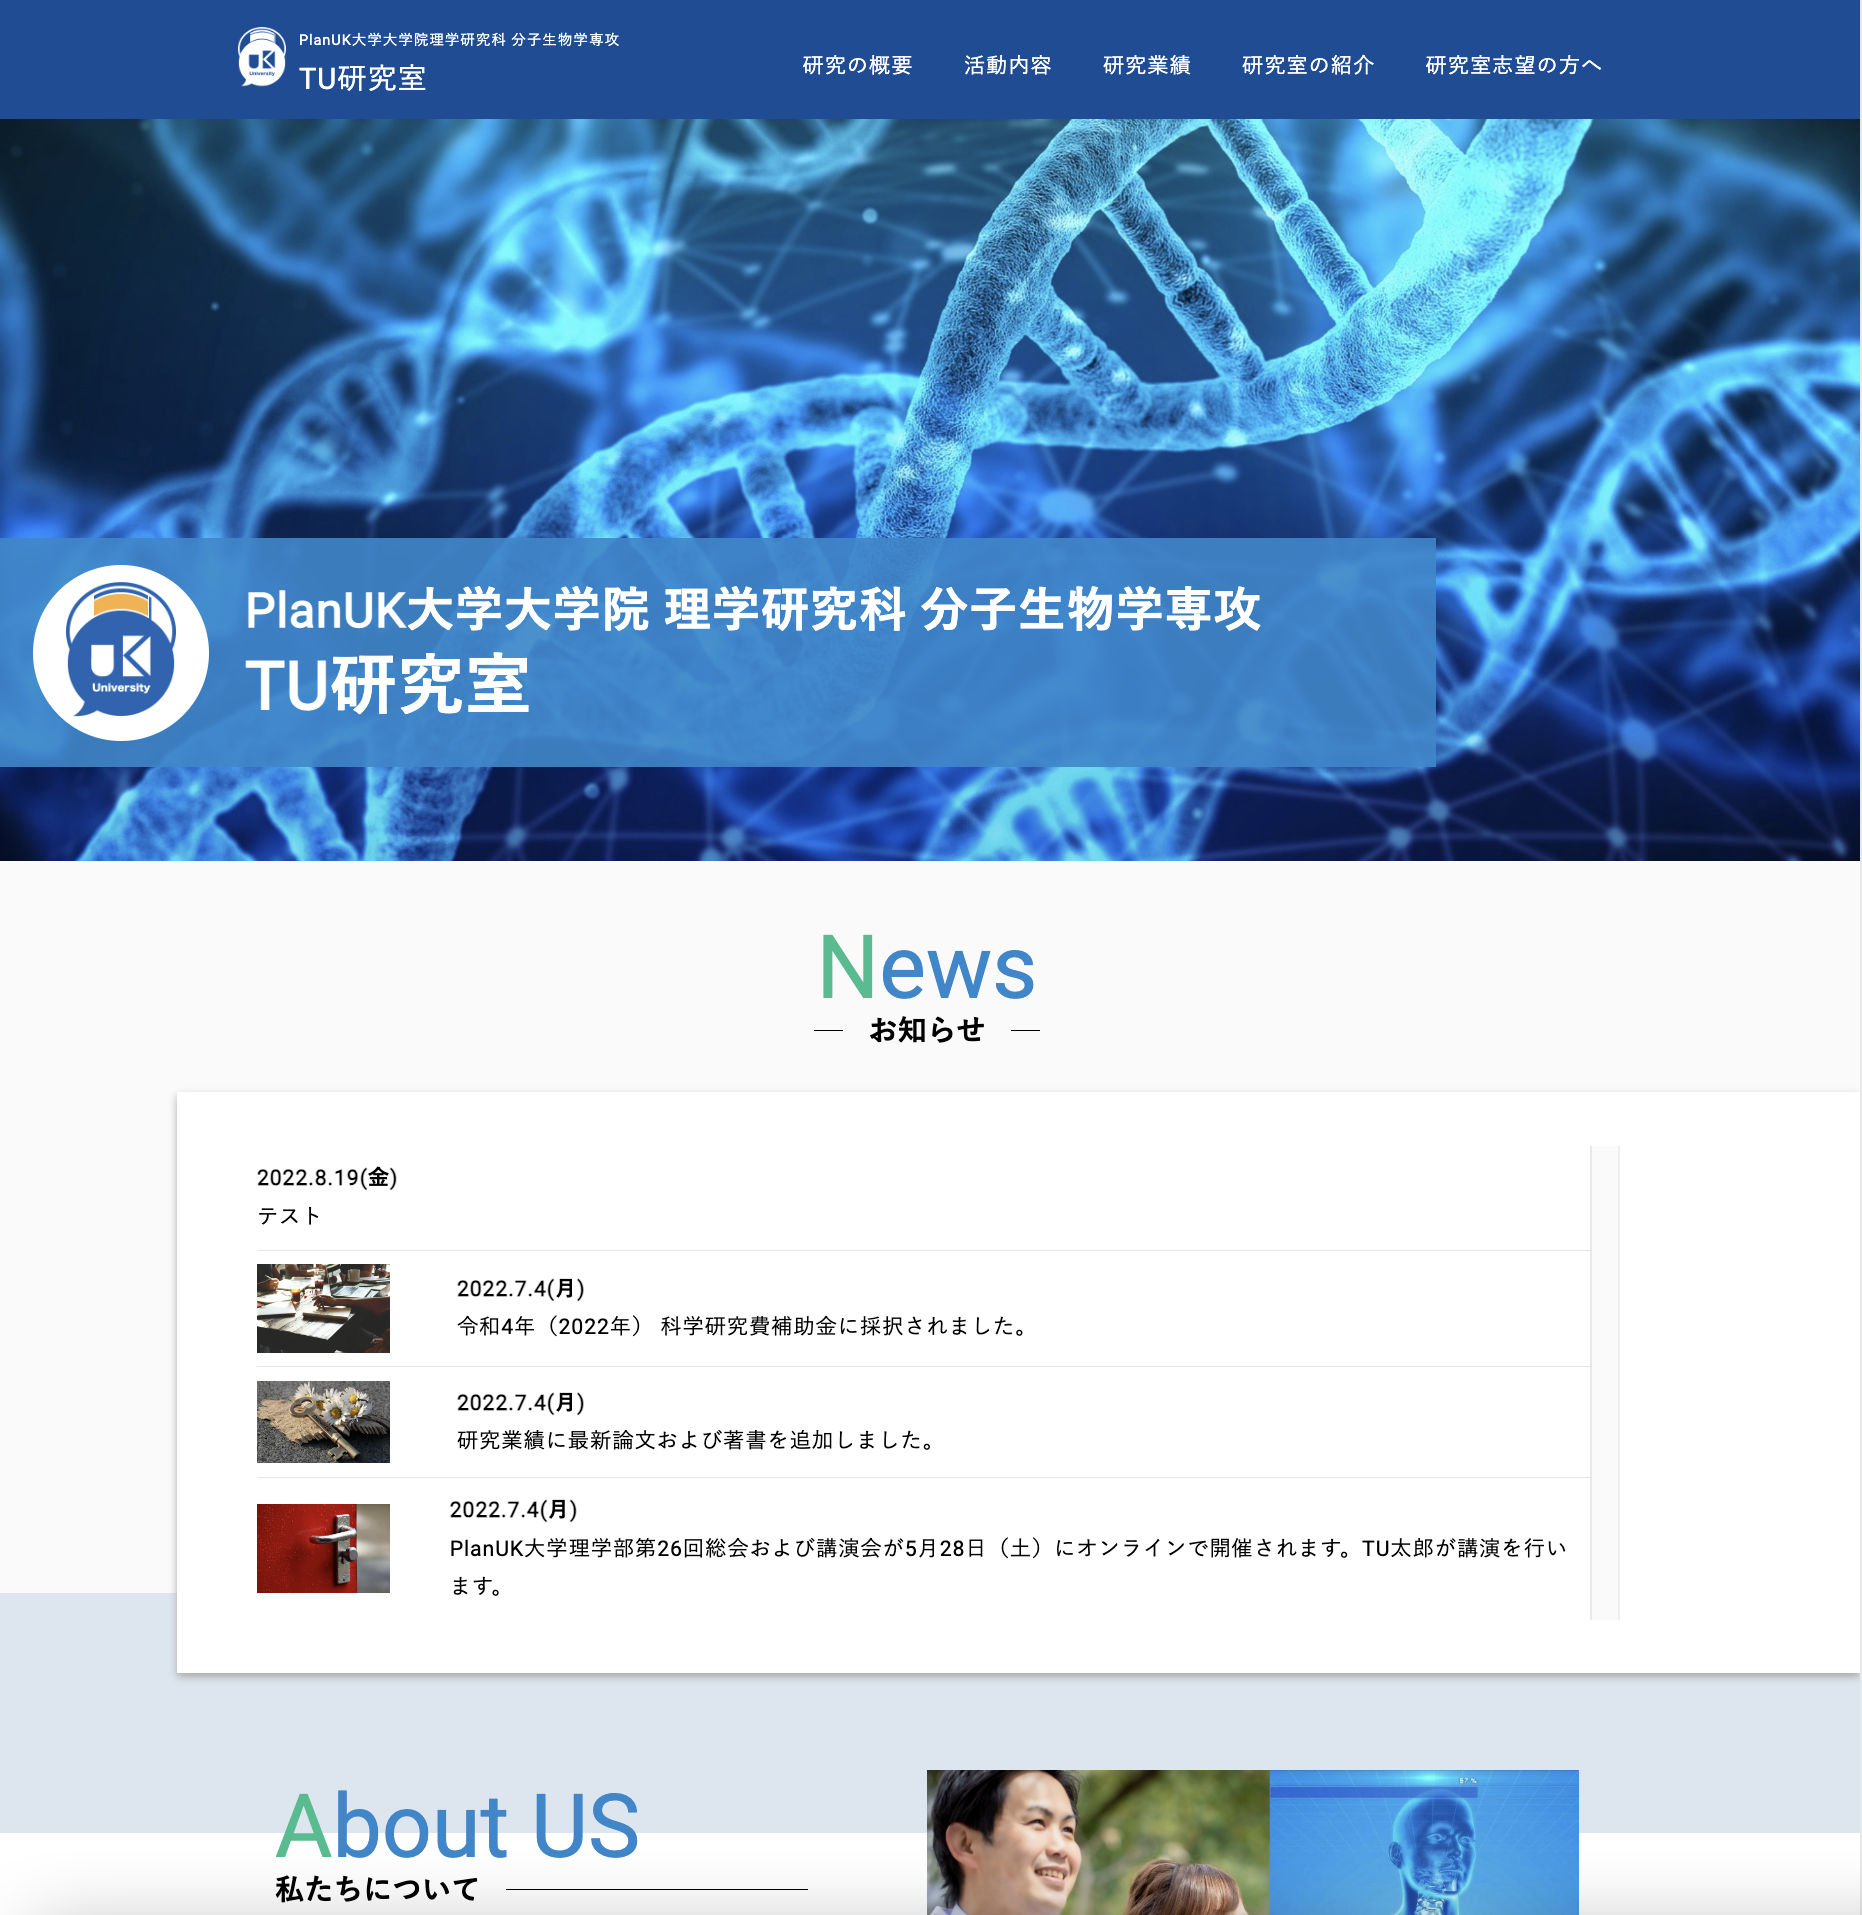Click hero text PlanUK大学大学院 理学研究科

[575, 609]
